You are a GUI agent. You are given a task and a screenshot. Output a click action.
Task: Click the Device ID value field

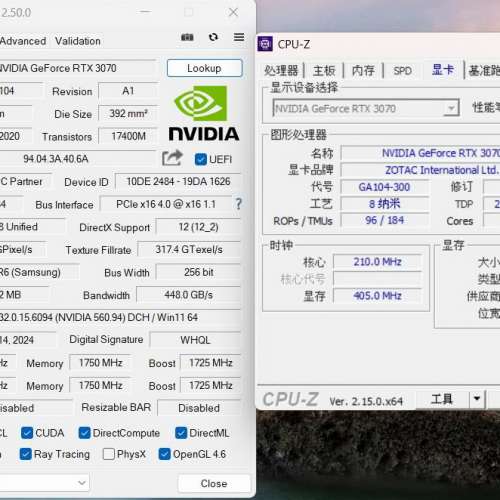[x=178, y=181]
